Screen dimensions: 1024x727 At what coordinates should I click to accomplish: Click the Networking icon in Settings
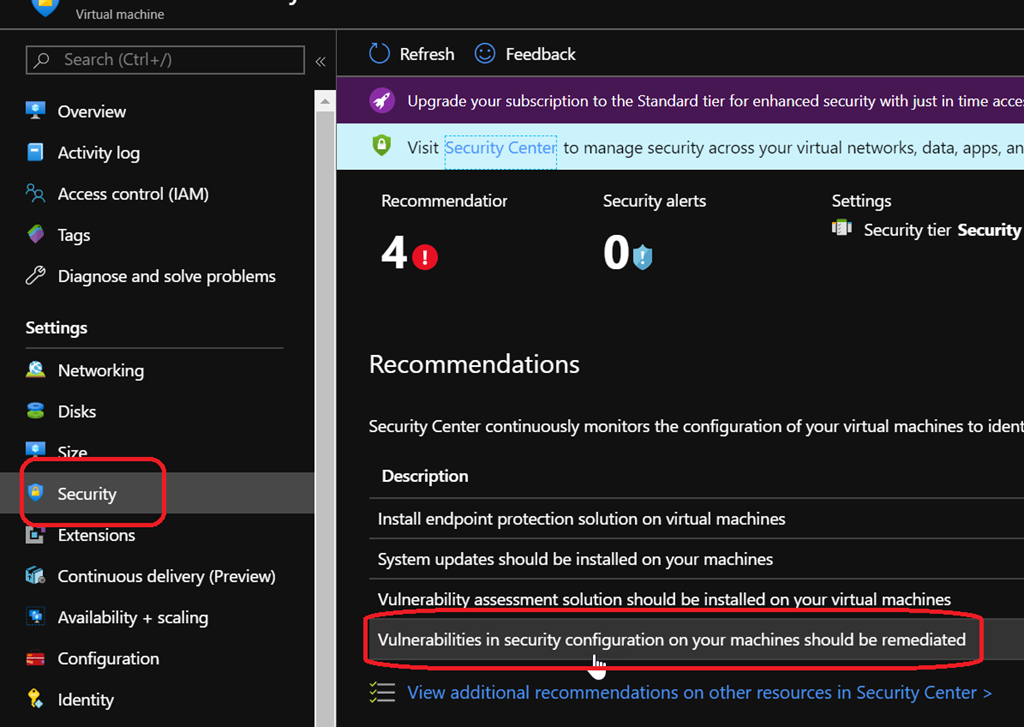click(x=36, y=370)
